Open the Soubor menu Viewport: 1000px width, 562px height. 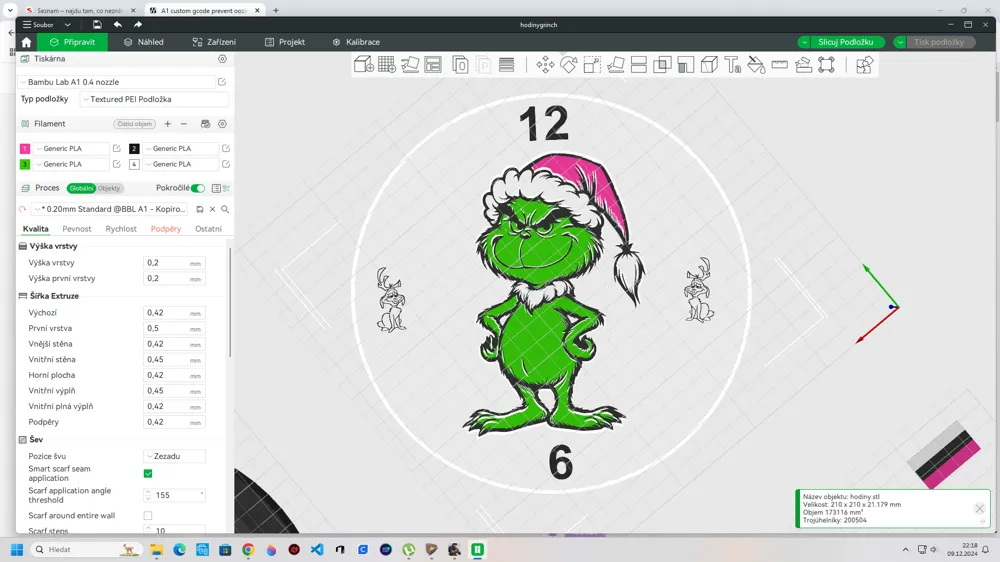[x=38, y=25]
